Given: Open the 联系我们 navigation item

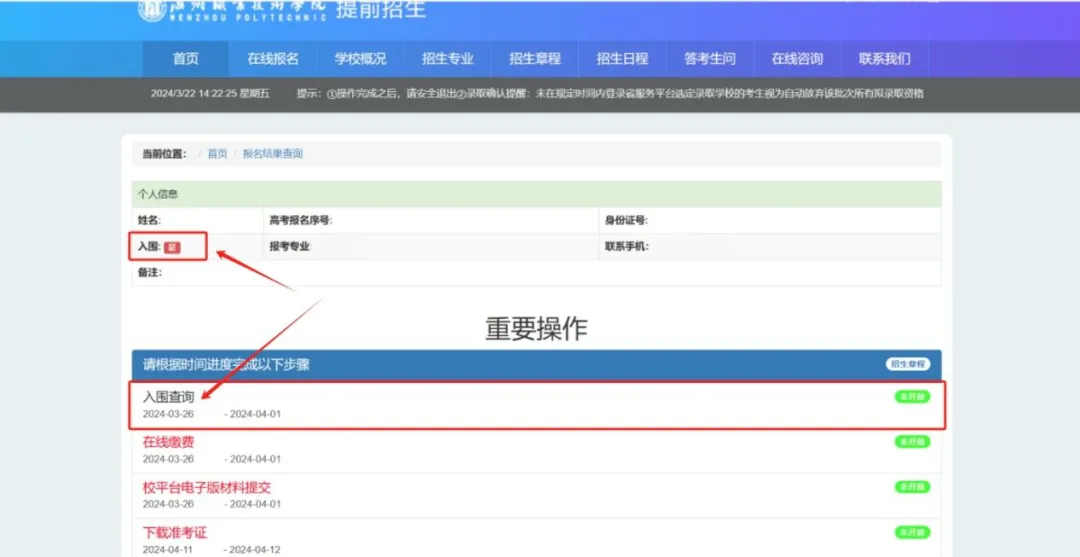Looking at the screenshot, I should pyautogui.click(x=884, y=59).
